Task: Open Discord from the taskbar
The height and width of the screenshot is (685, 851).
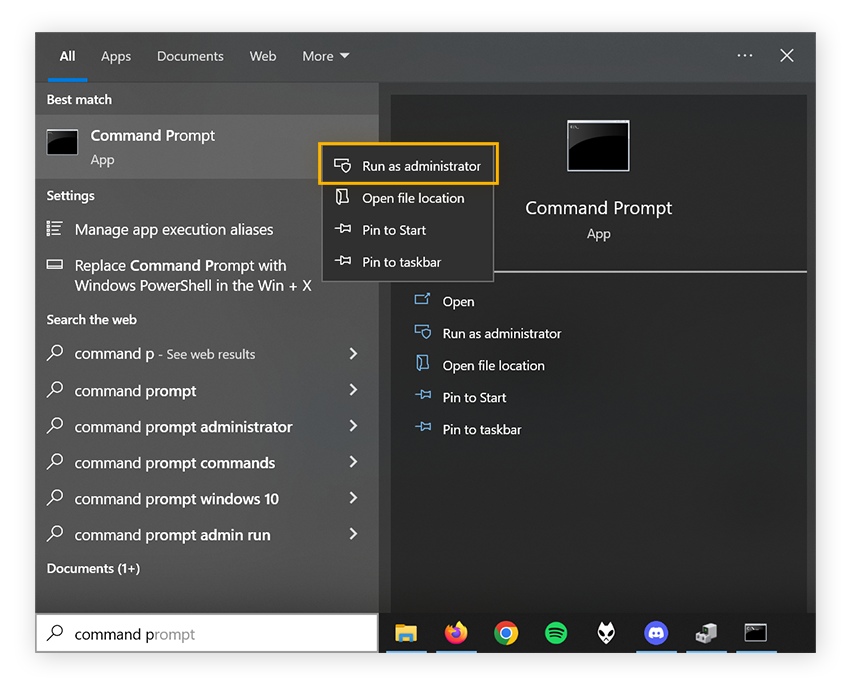Action: pyautogui.click(x=656, y=633)
